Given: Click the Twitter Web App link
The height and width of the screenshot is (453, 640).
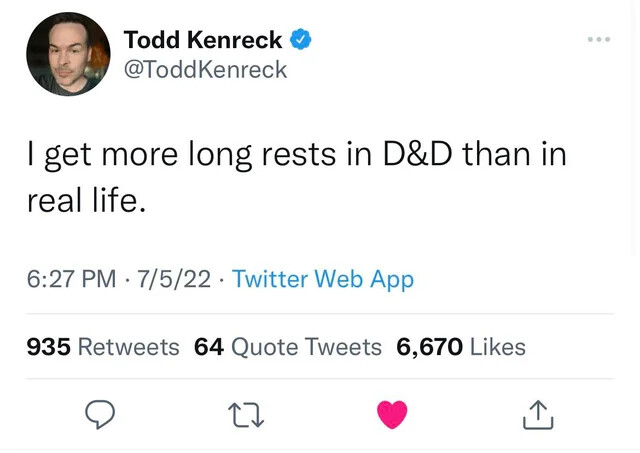Looking at the screenshot, I should [322, 279].
